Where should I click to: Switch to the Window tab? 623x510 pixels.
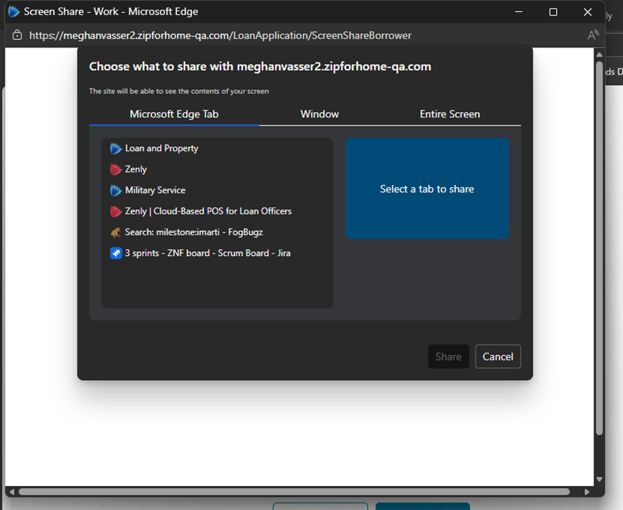coord(319,114)
